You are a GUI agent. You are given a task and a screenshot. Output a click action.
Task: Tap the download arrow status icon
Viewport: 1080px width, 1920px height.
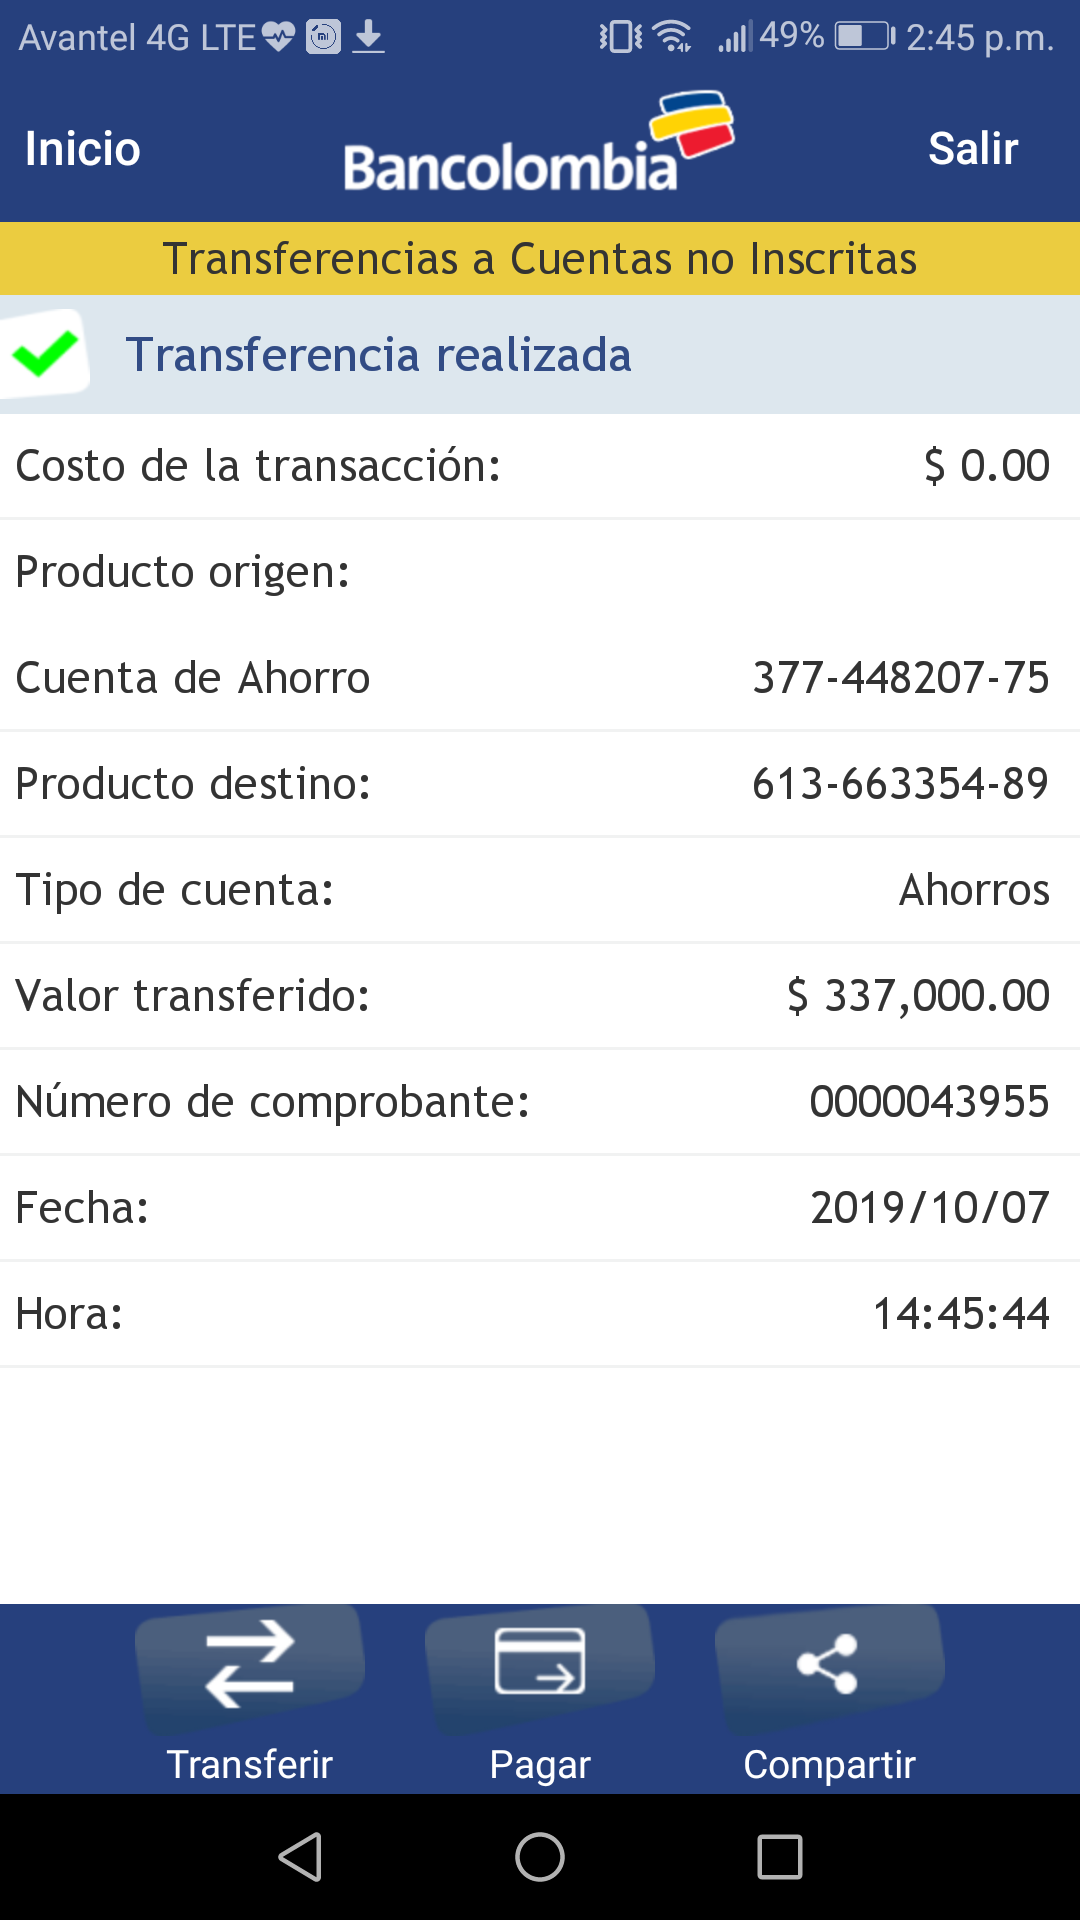coord(369,38)
